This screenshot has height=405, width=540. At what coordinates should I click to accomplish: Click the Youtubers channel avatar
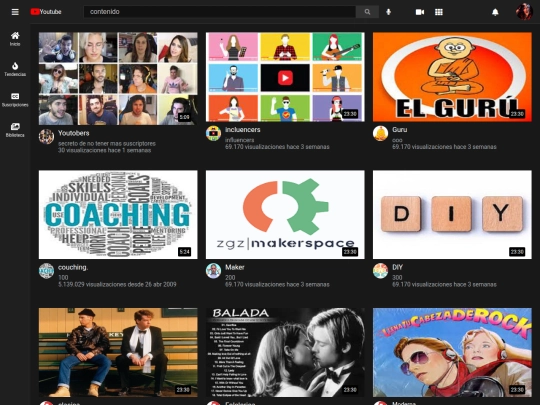click(46, 137)
